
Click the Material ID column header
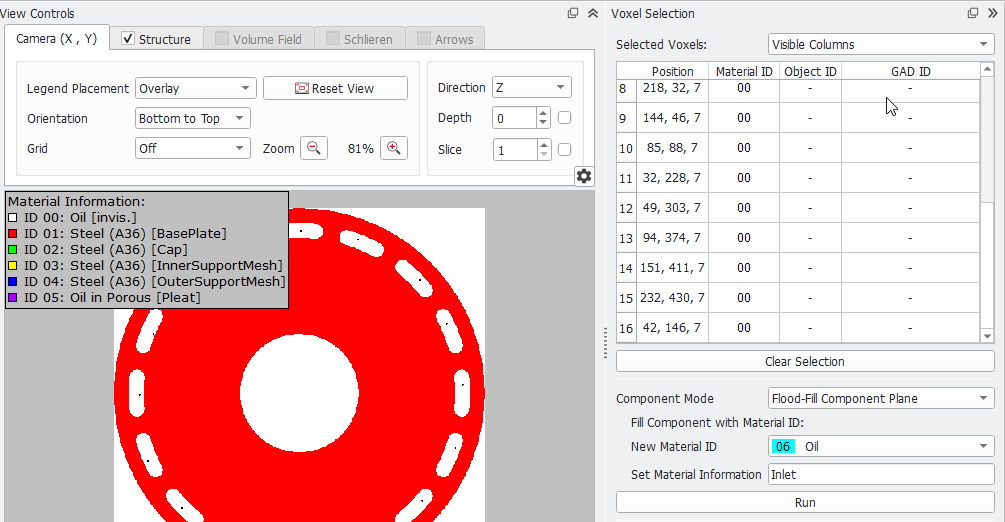point(744,71)
